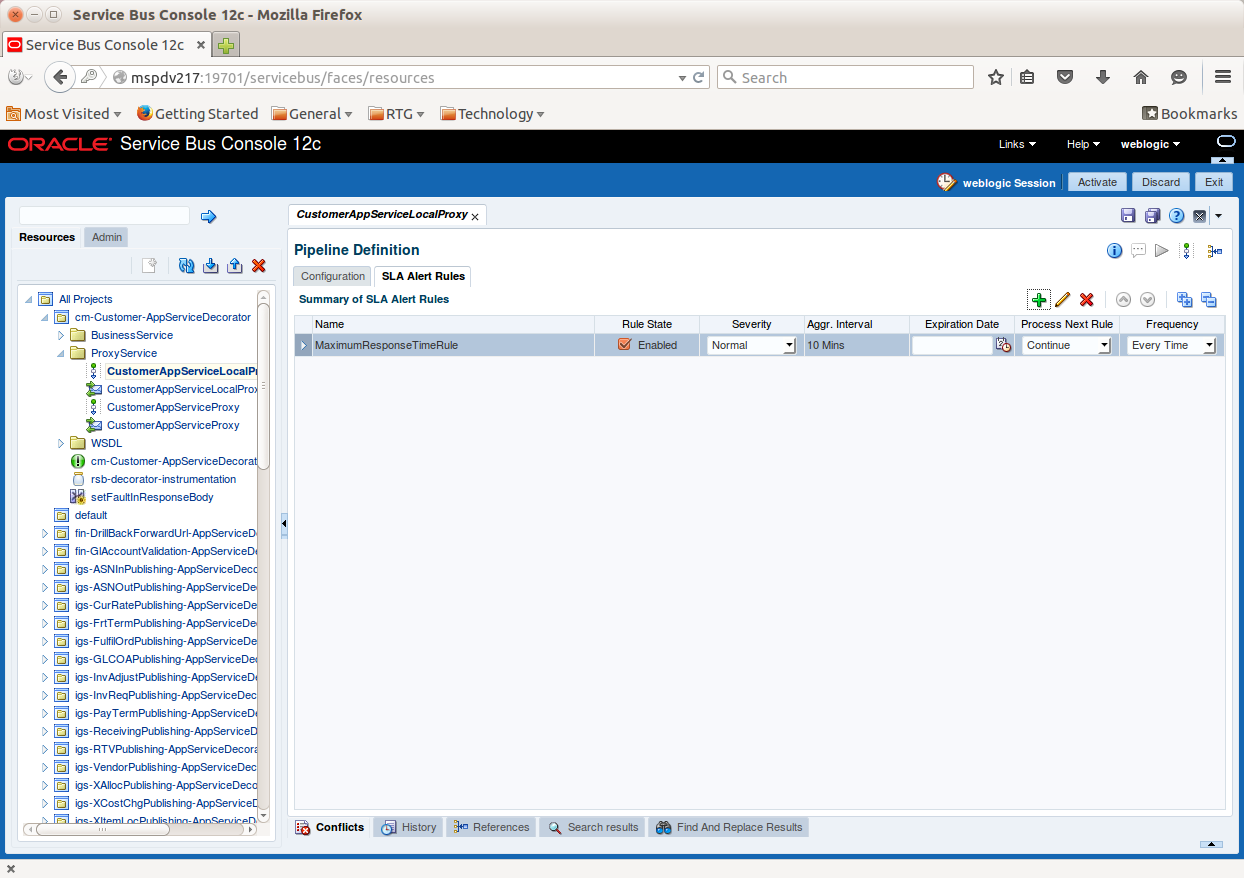The width and height of the screenshot is (1244, 878).
Task: Refresh the resources tree
Action: click(x=186, y=265)
